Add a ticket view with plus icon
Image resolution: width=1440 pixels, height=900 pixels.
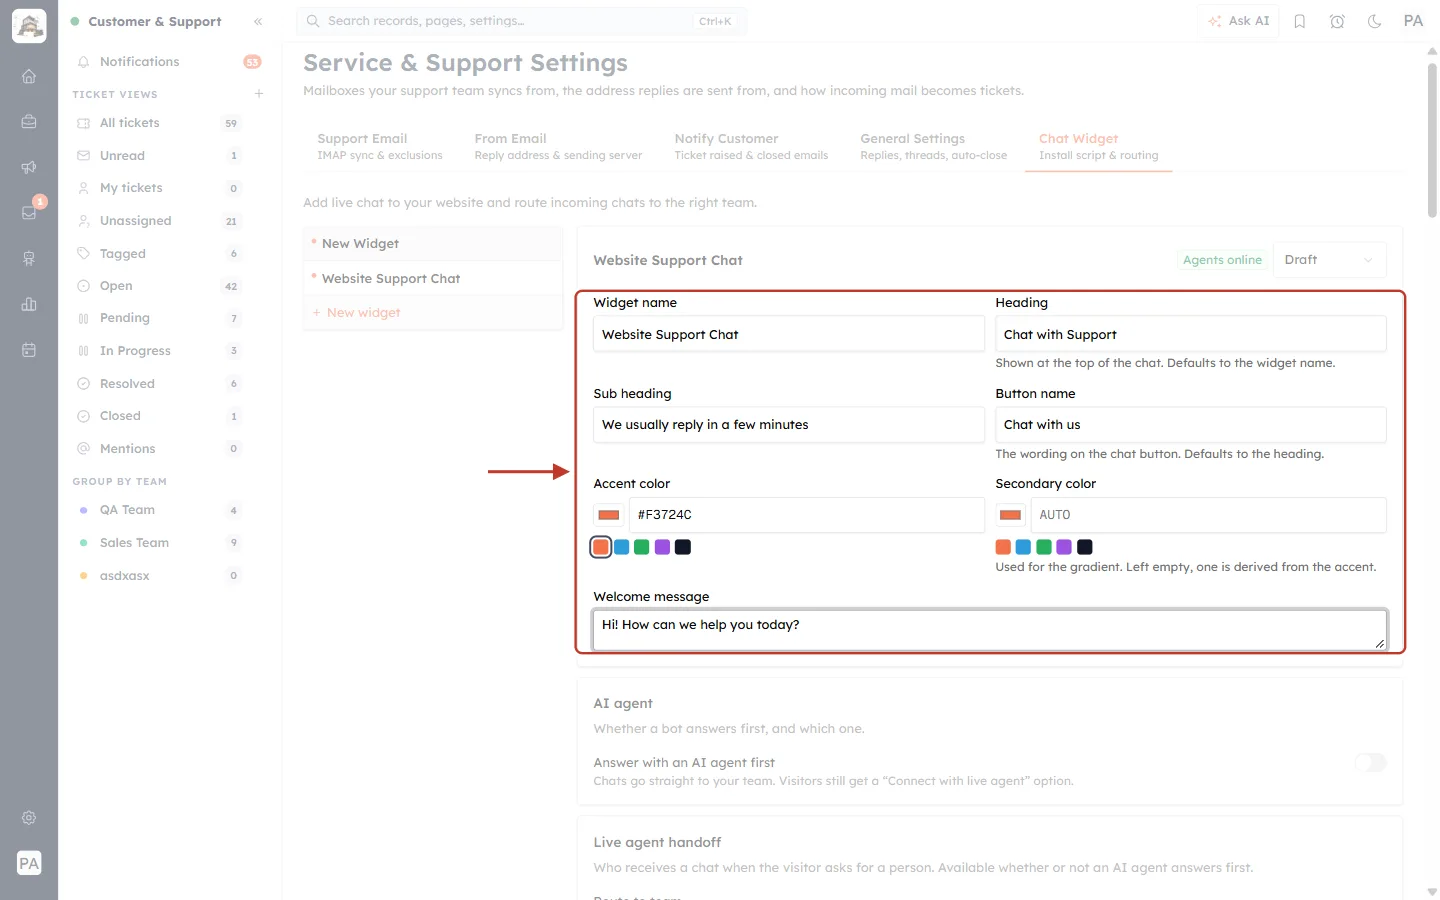point(259,94)
